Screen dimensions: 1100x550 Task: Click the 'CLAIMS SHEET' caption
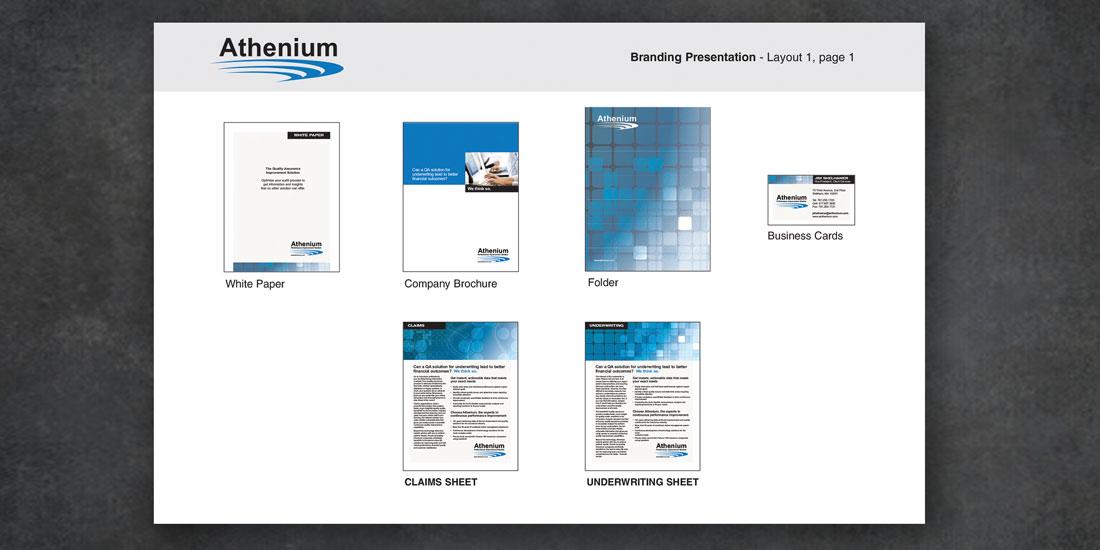click(441, 482)
